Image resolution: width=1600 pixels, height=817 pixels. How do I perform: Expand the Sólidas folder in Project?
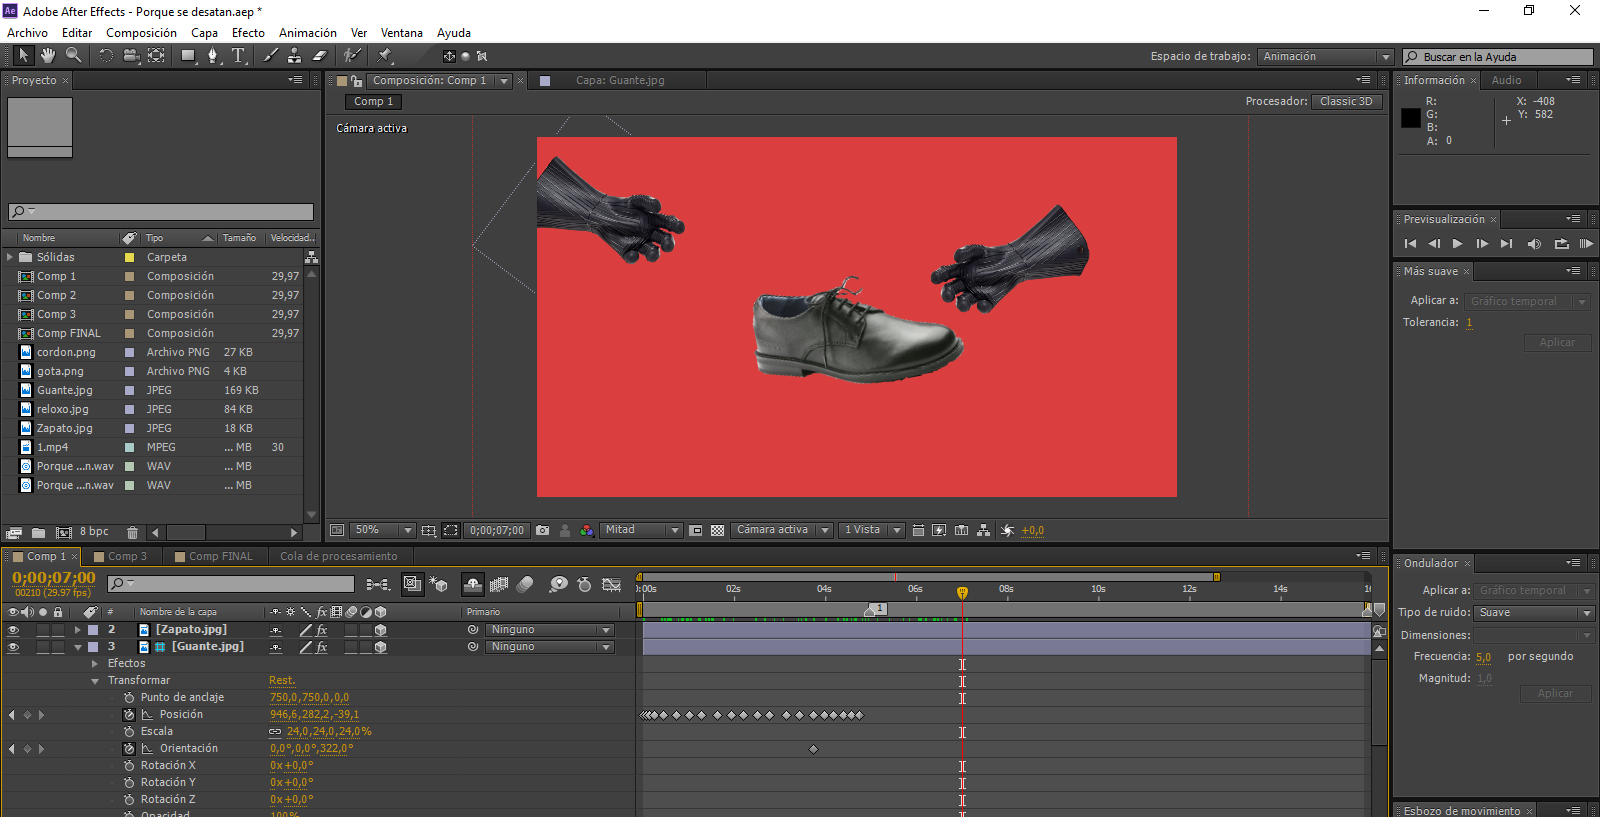(10, 257)
